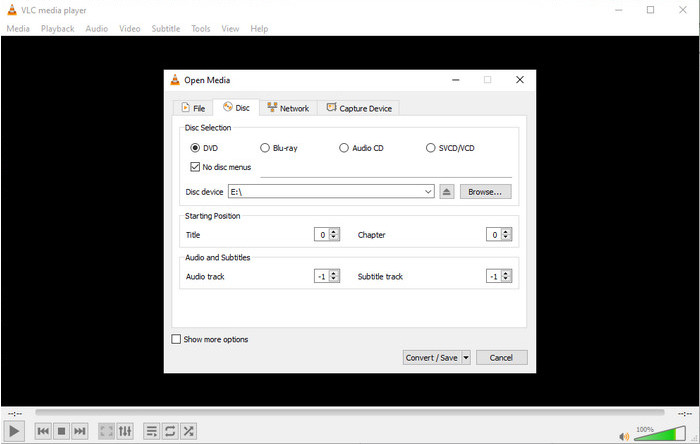Click the Chapter value field
Viewport: 700px width, 444px height.
tap(494, 235)
